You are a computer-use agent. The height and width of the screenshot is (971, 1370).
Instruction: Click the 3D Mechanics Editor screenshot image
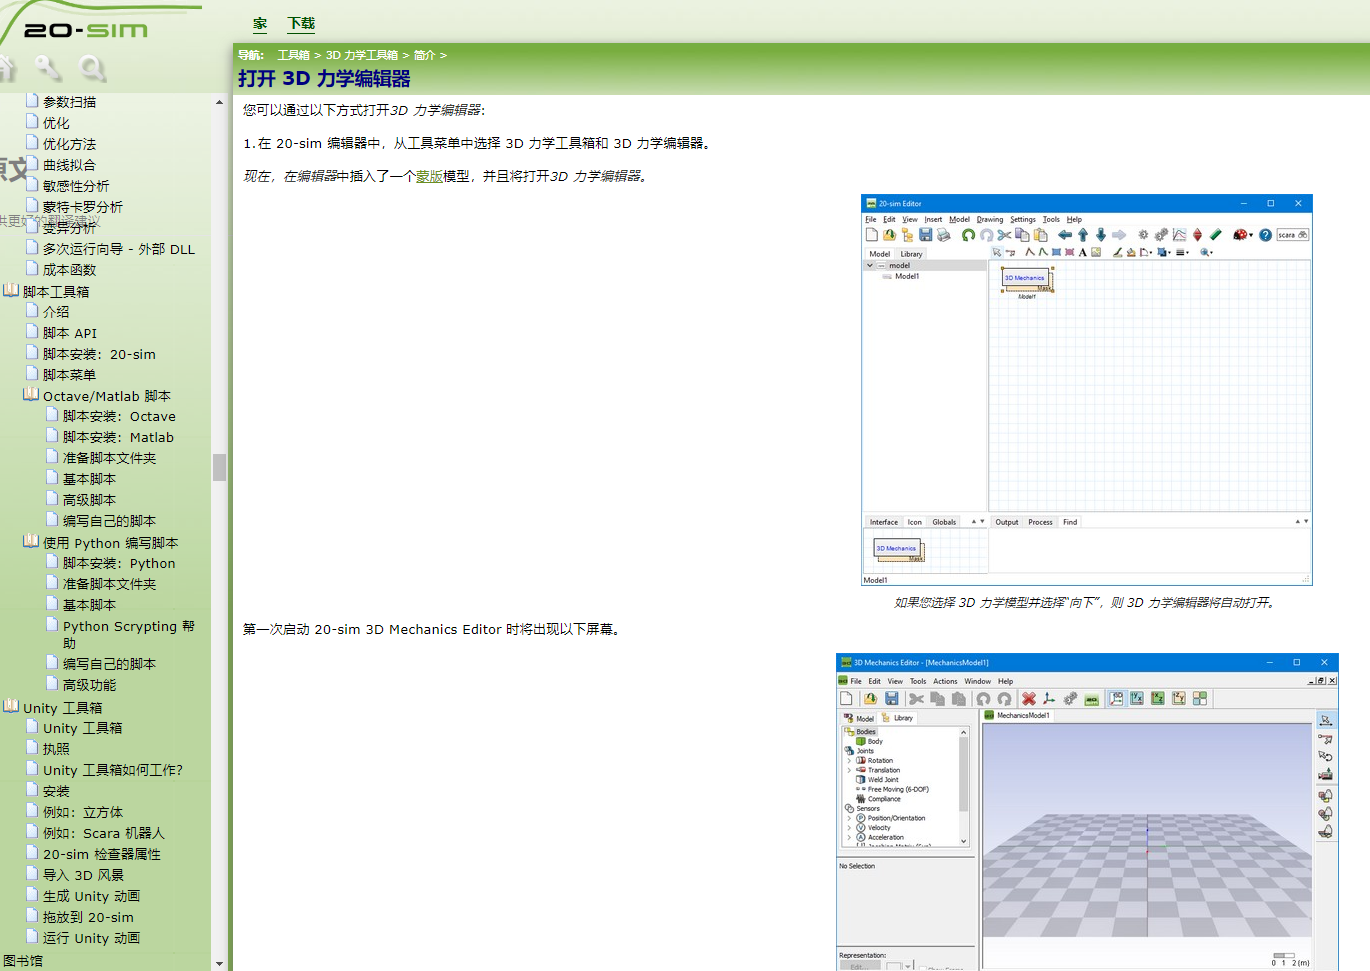coord(1087,812)
